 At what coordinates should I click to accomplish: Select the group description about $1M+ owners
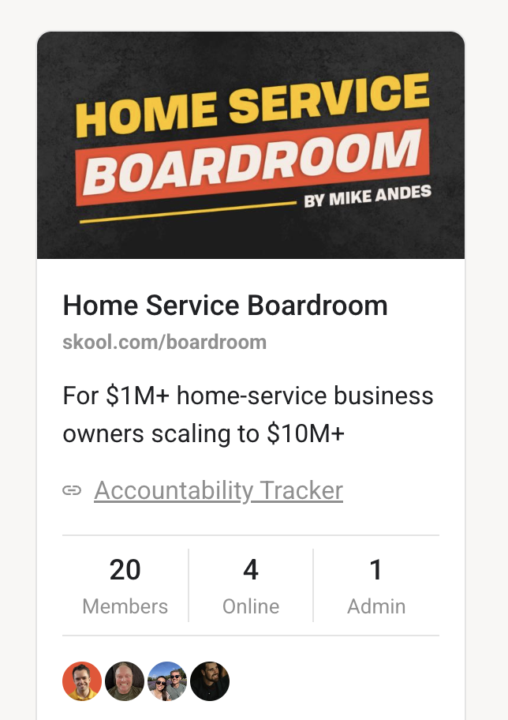point(248,415)
